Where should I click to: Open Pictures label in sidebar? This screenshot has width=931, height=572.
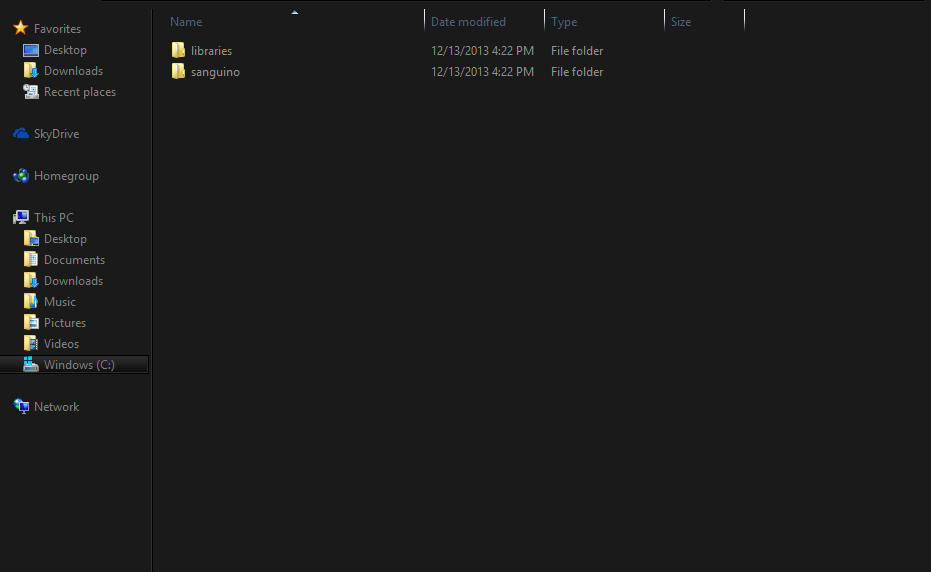65,323
